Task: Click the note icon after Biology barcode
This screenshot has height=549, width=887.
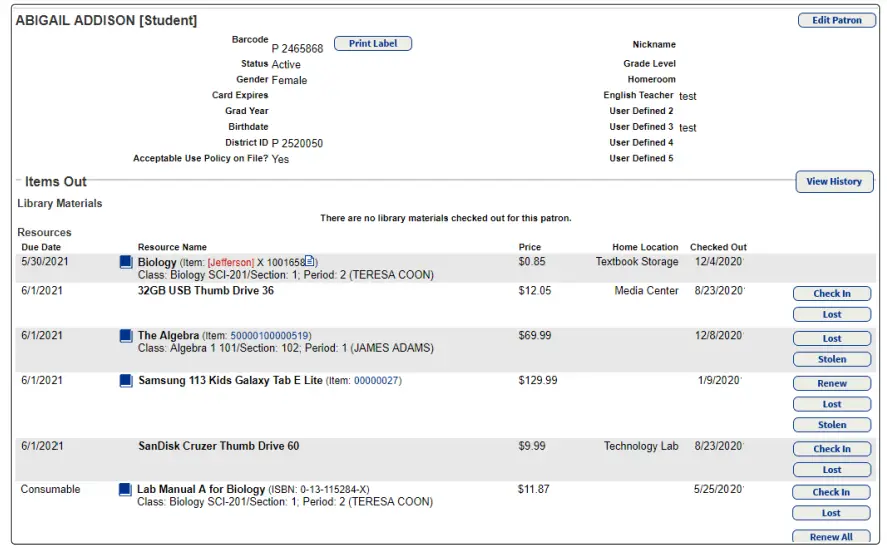Action: click(x=311, y=261)
